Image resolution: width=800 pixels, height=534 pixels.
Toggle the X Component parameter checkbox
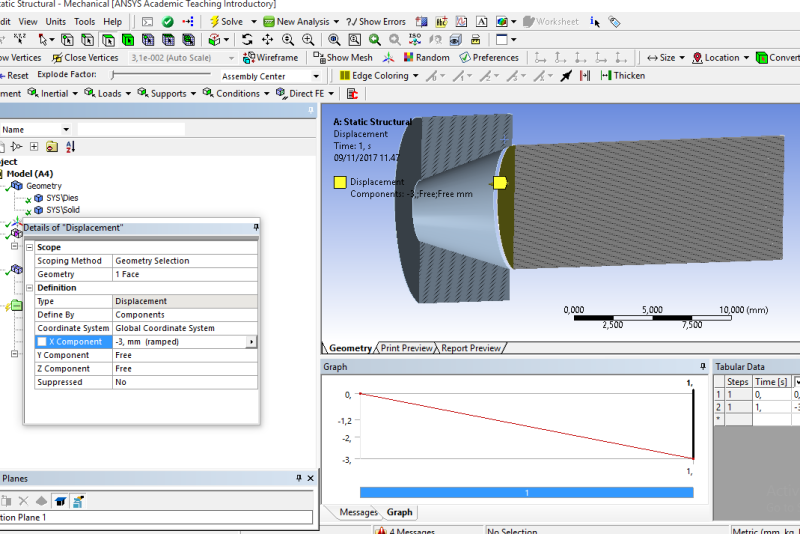click(42, 342)
